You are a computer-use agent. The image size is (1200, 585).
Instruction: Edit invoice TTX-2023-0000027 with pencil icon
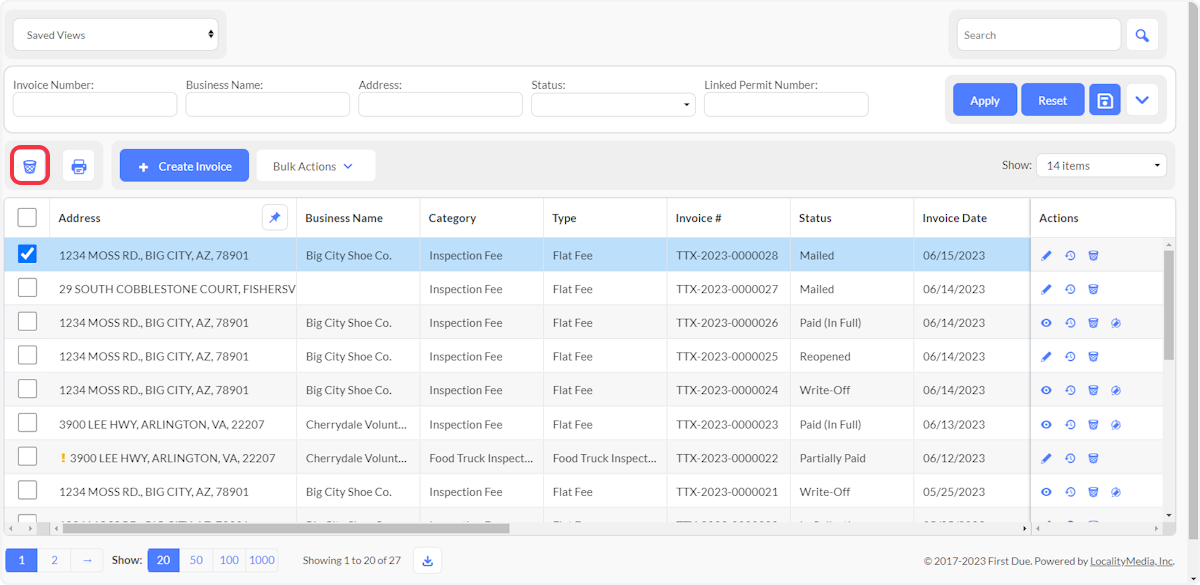1047,289
